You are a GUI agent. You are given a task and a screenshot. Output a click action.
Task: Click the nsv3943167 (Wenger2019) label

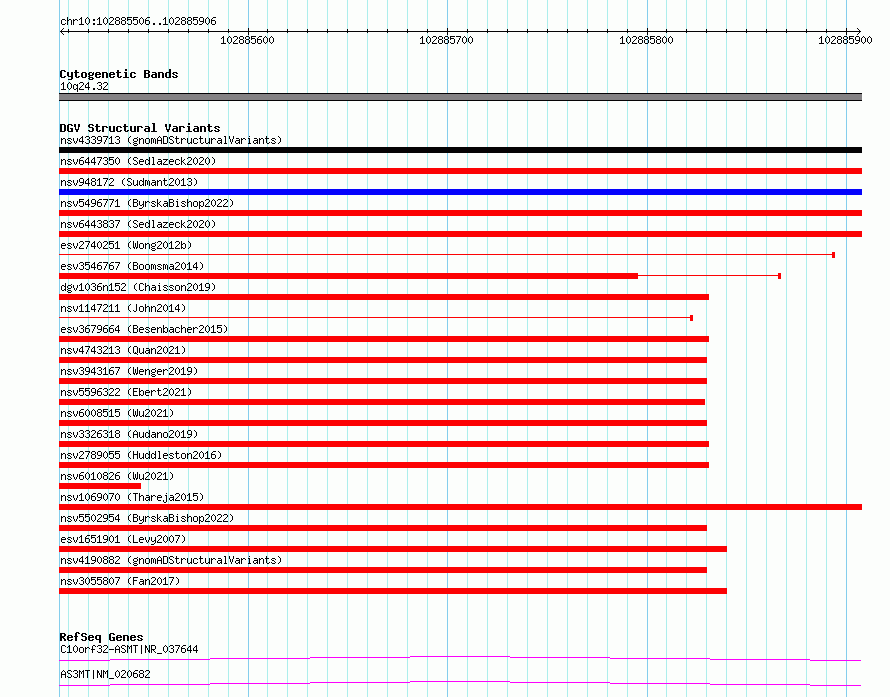[129, 371]
